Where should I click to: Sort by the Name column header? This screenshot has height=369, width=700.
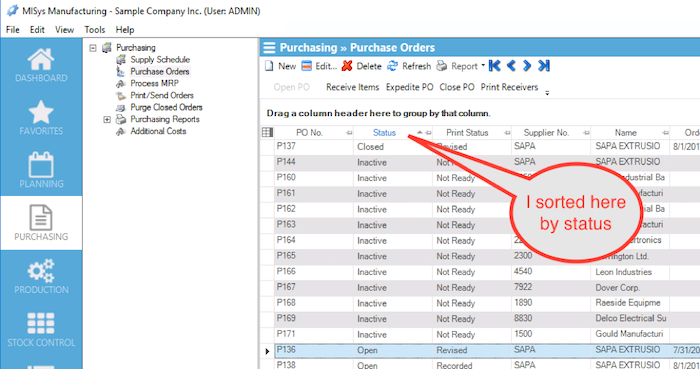click(x=625, y=133)
